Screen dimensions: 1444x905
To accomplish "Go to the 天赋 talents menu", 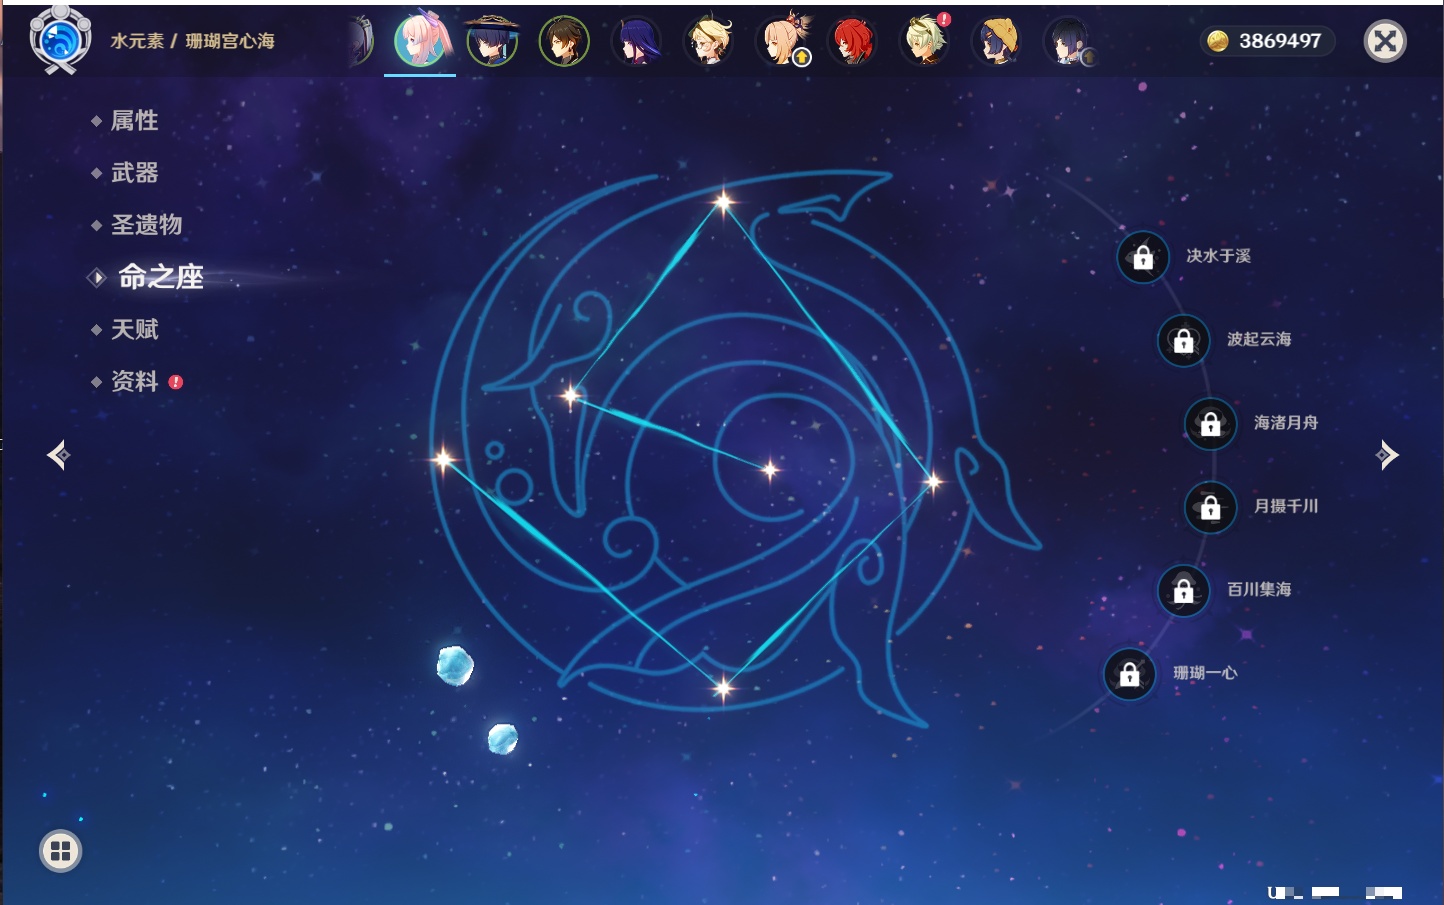I will [134, 329].
